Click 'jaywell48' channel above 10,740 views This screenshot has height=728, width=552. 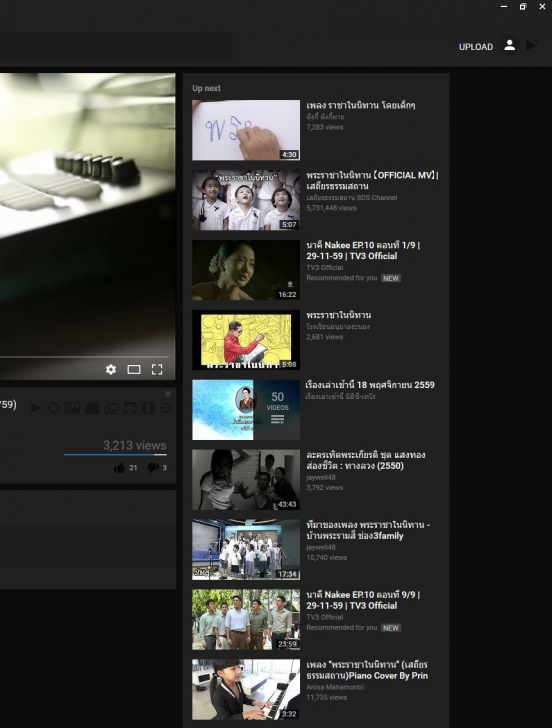tap(321, 547)
